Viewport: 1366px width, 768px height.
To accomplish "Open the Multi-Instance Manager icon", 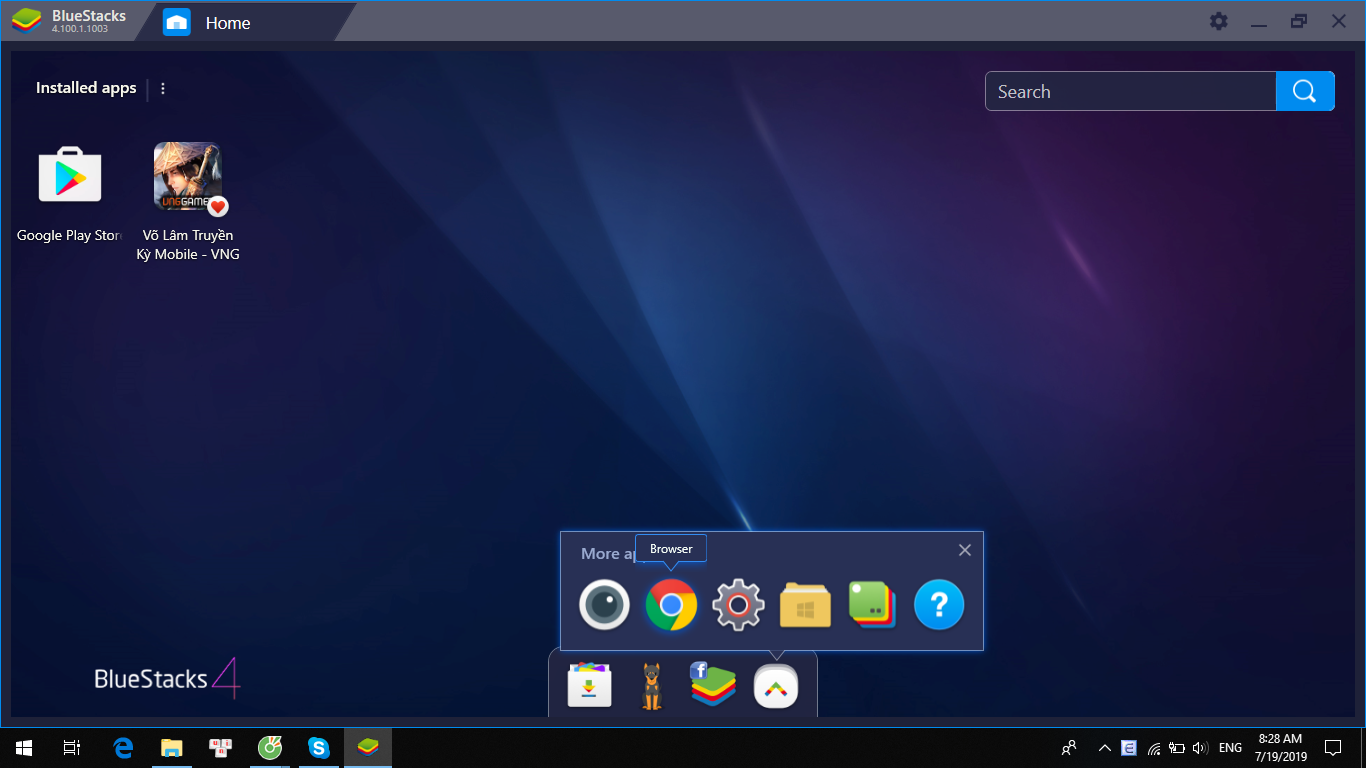I will 872,605.
